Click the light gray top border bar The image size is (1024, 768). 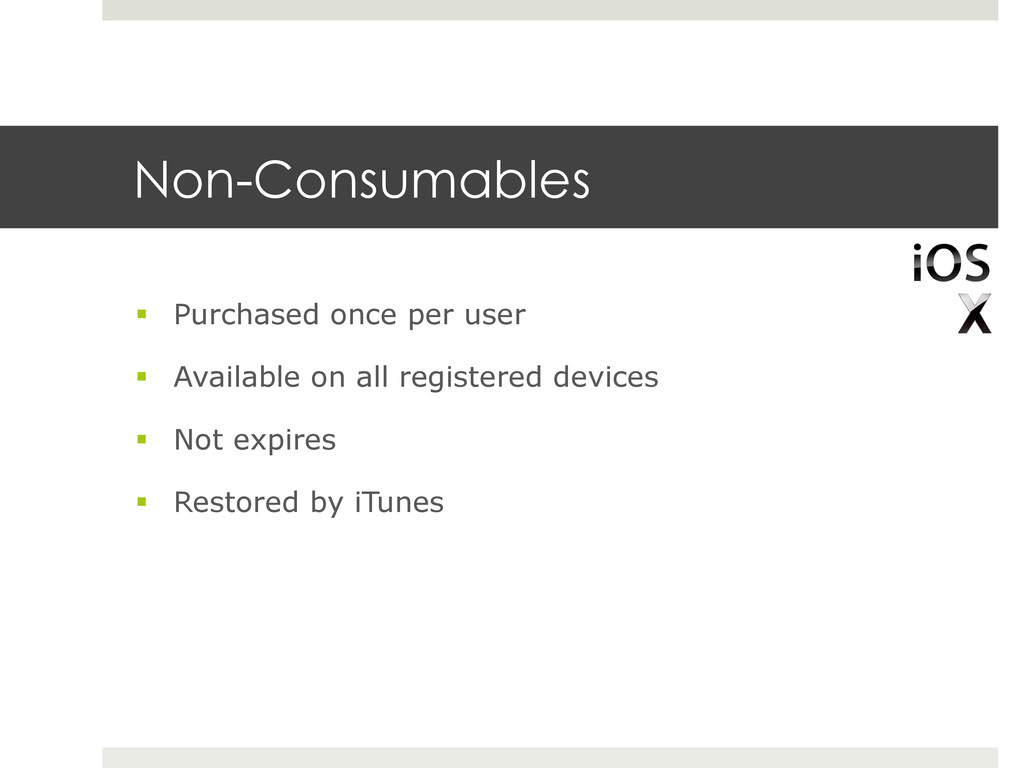point(550,10)
